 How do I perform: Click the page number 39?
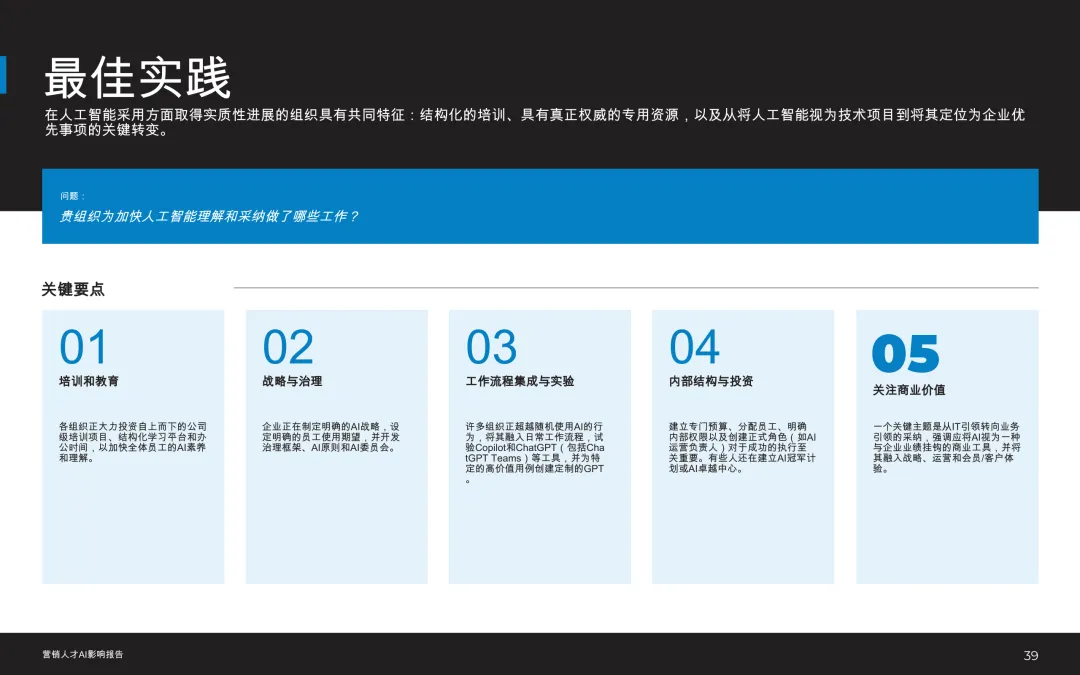click(1029, 655)
